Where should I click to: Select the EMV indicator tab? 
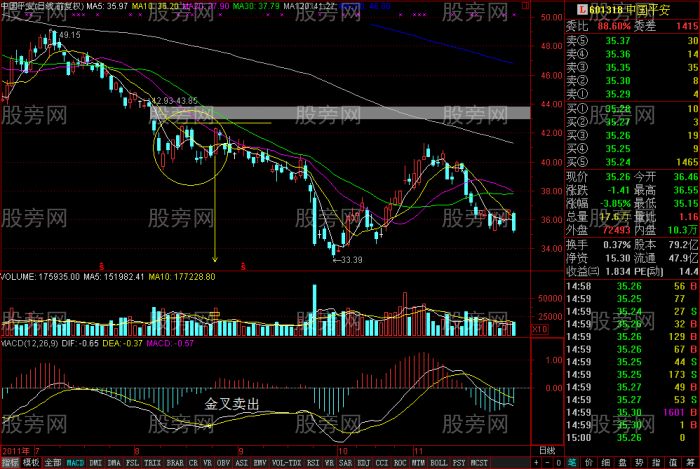pyautogui.click(x=260, y=463)
